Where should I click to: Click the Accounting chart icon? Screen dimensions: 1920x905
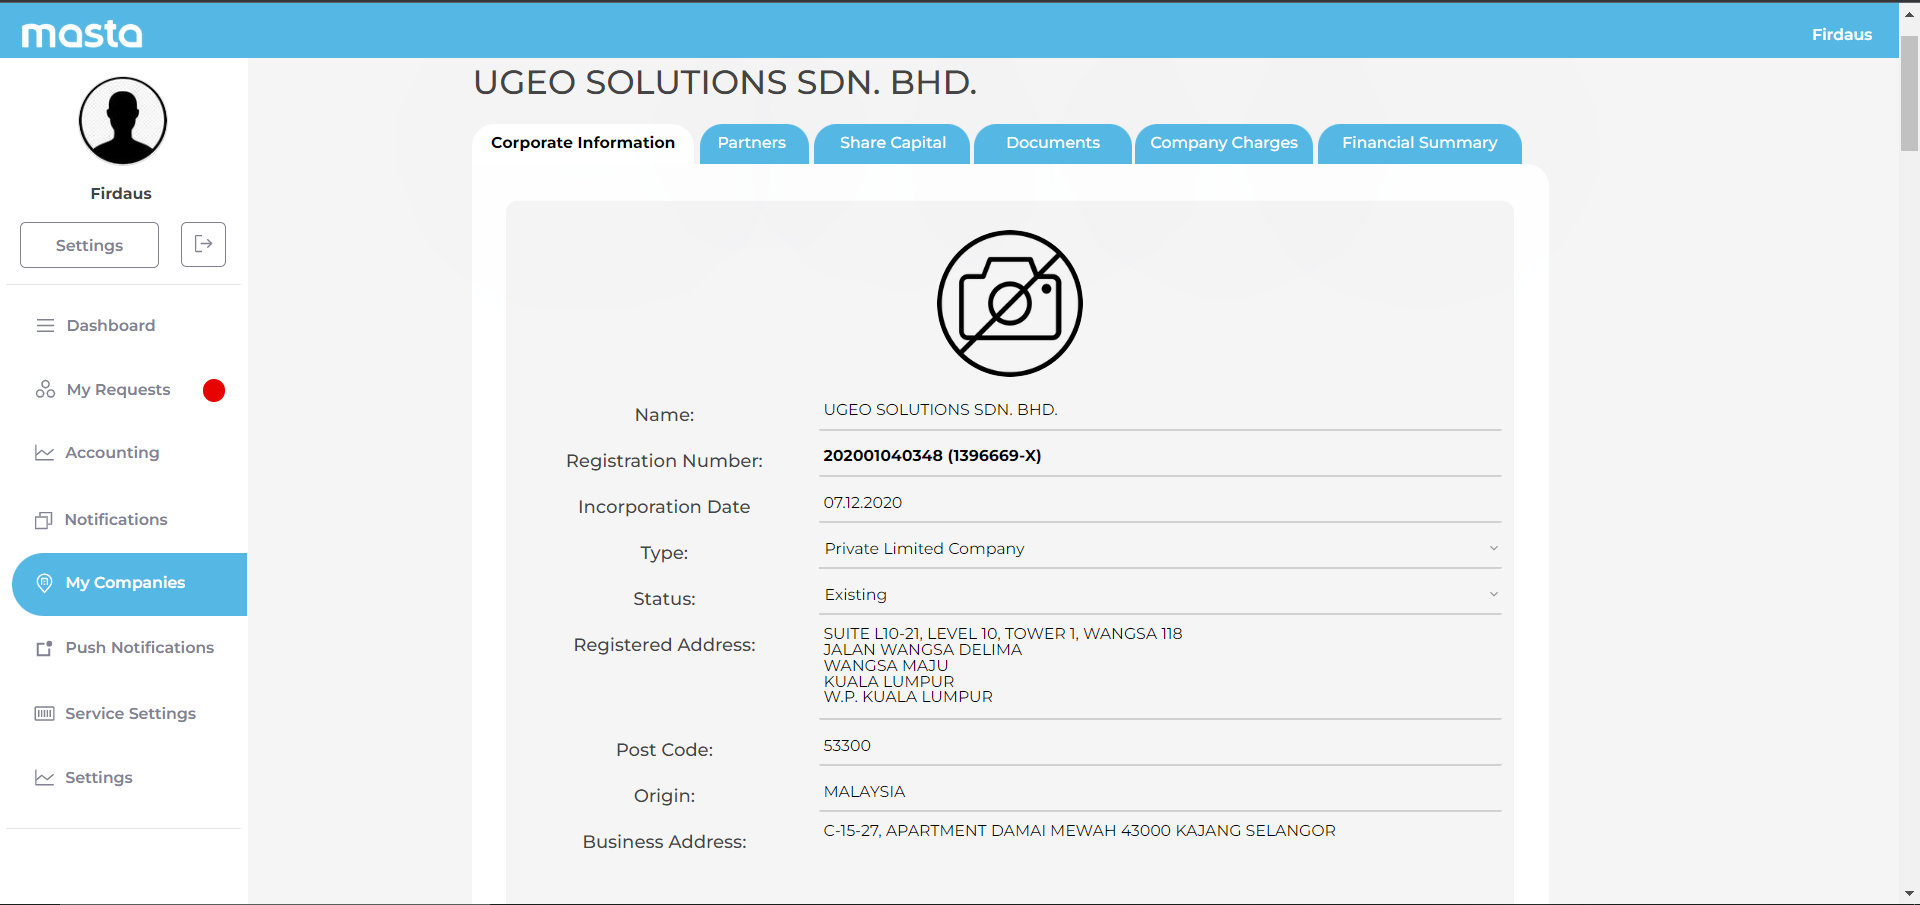pyautogui.click(x=44, y=453)
